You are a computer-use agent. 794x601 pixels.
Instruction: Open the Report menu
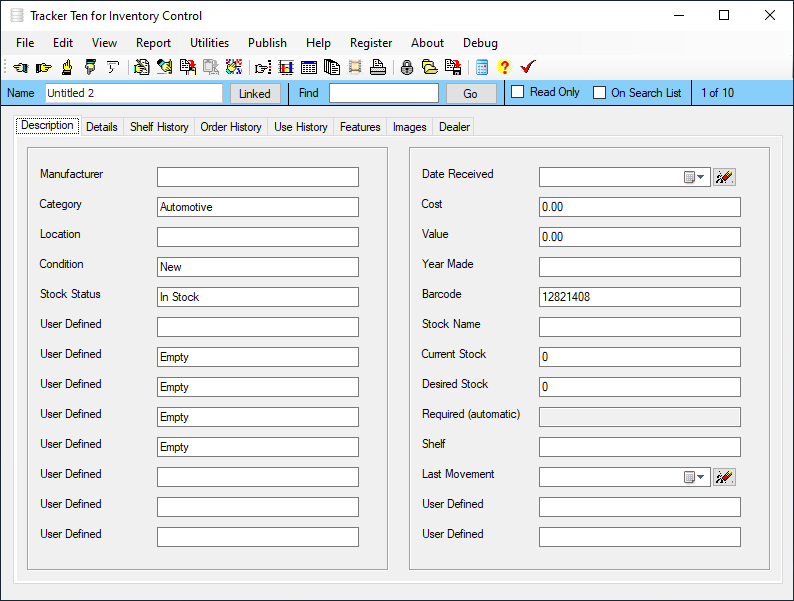coord(153,43)
